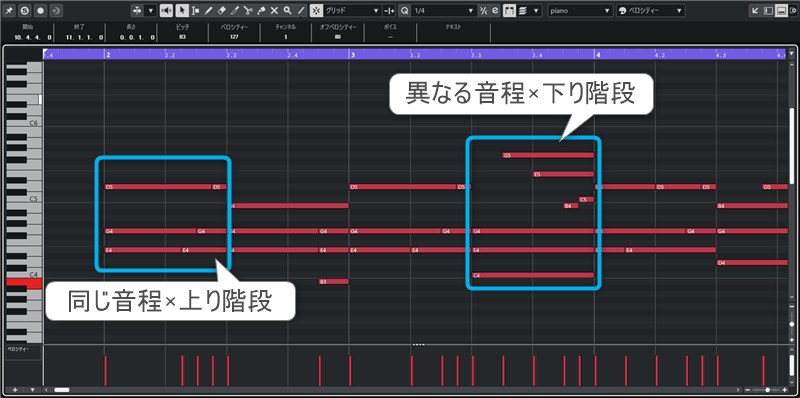Select the Glue tool

[261, 10]
